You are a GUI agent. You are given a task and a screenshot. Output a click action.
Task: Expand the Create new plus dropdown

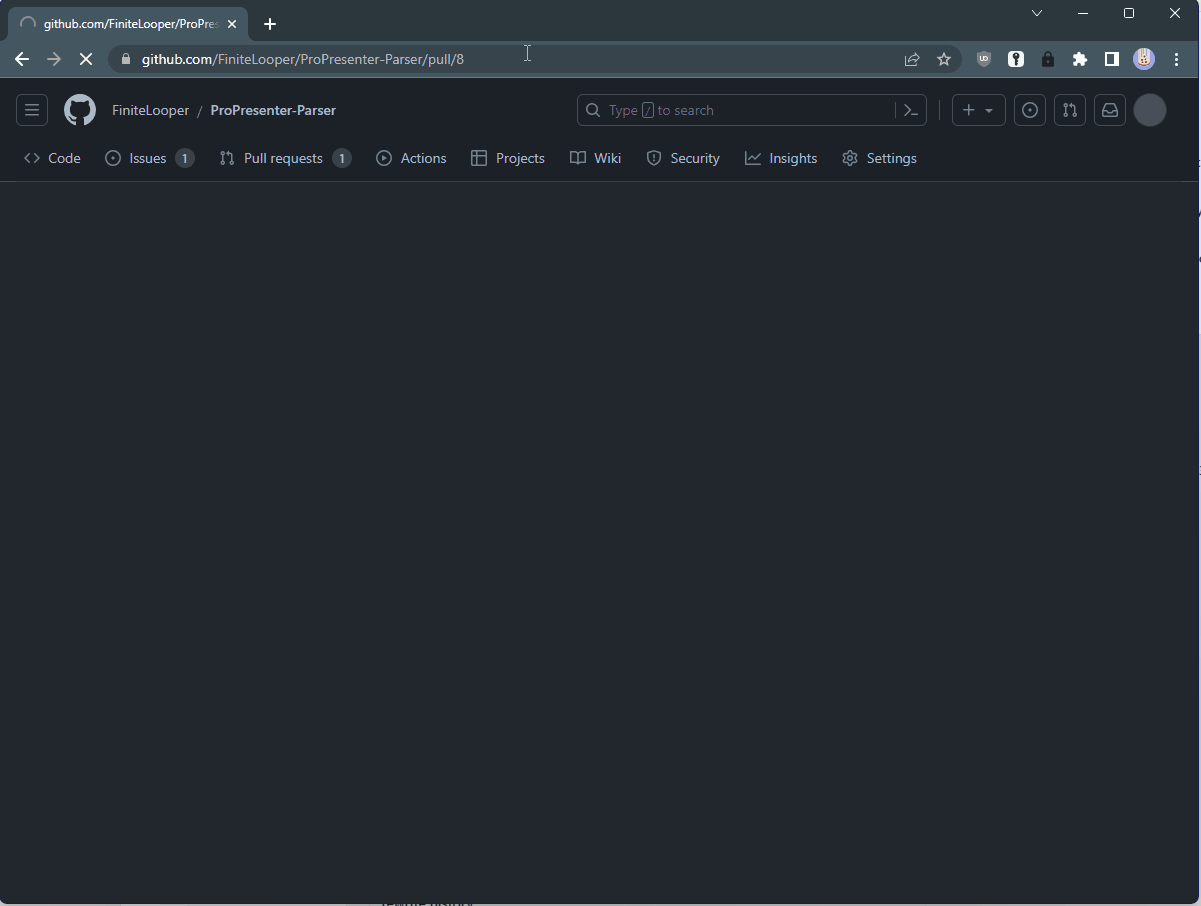point(979,110)
